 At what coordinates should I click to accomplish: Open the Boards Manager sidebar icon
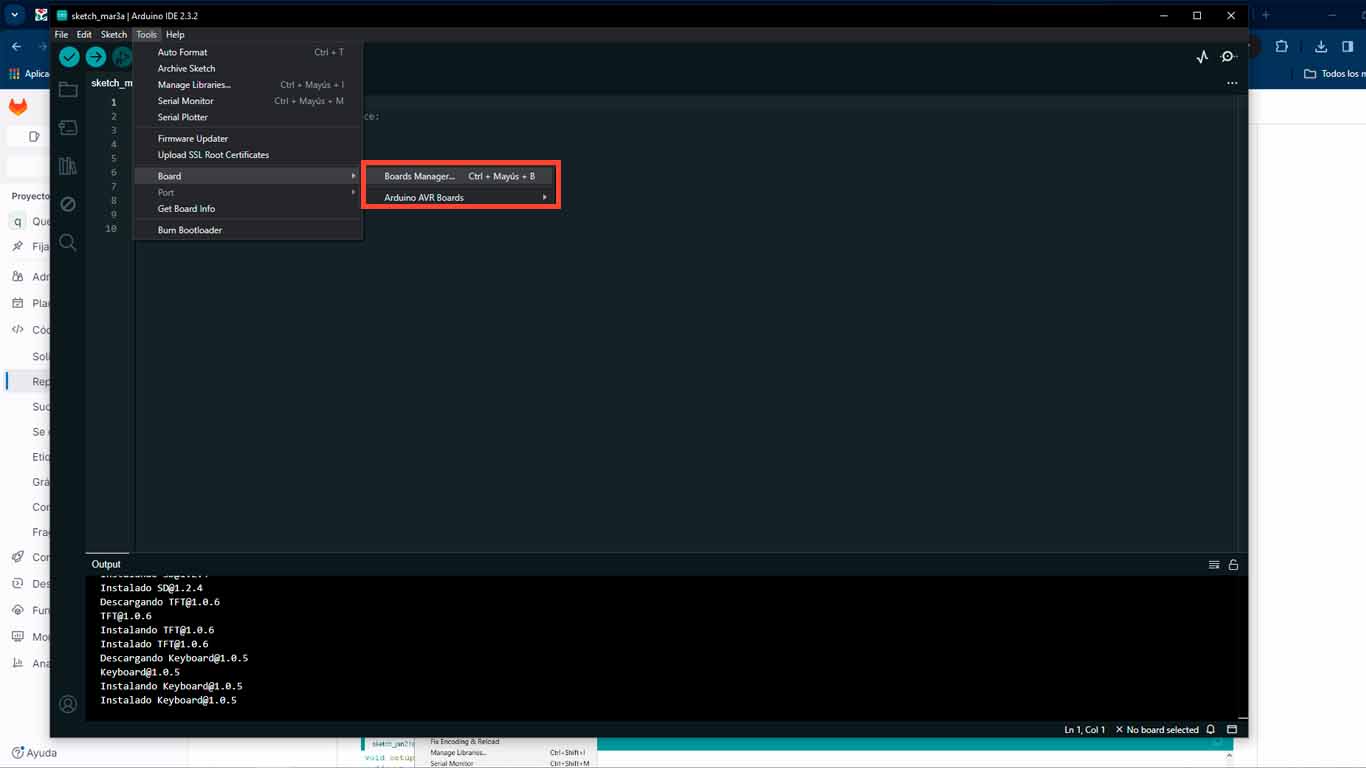tap(68, 128)
